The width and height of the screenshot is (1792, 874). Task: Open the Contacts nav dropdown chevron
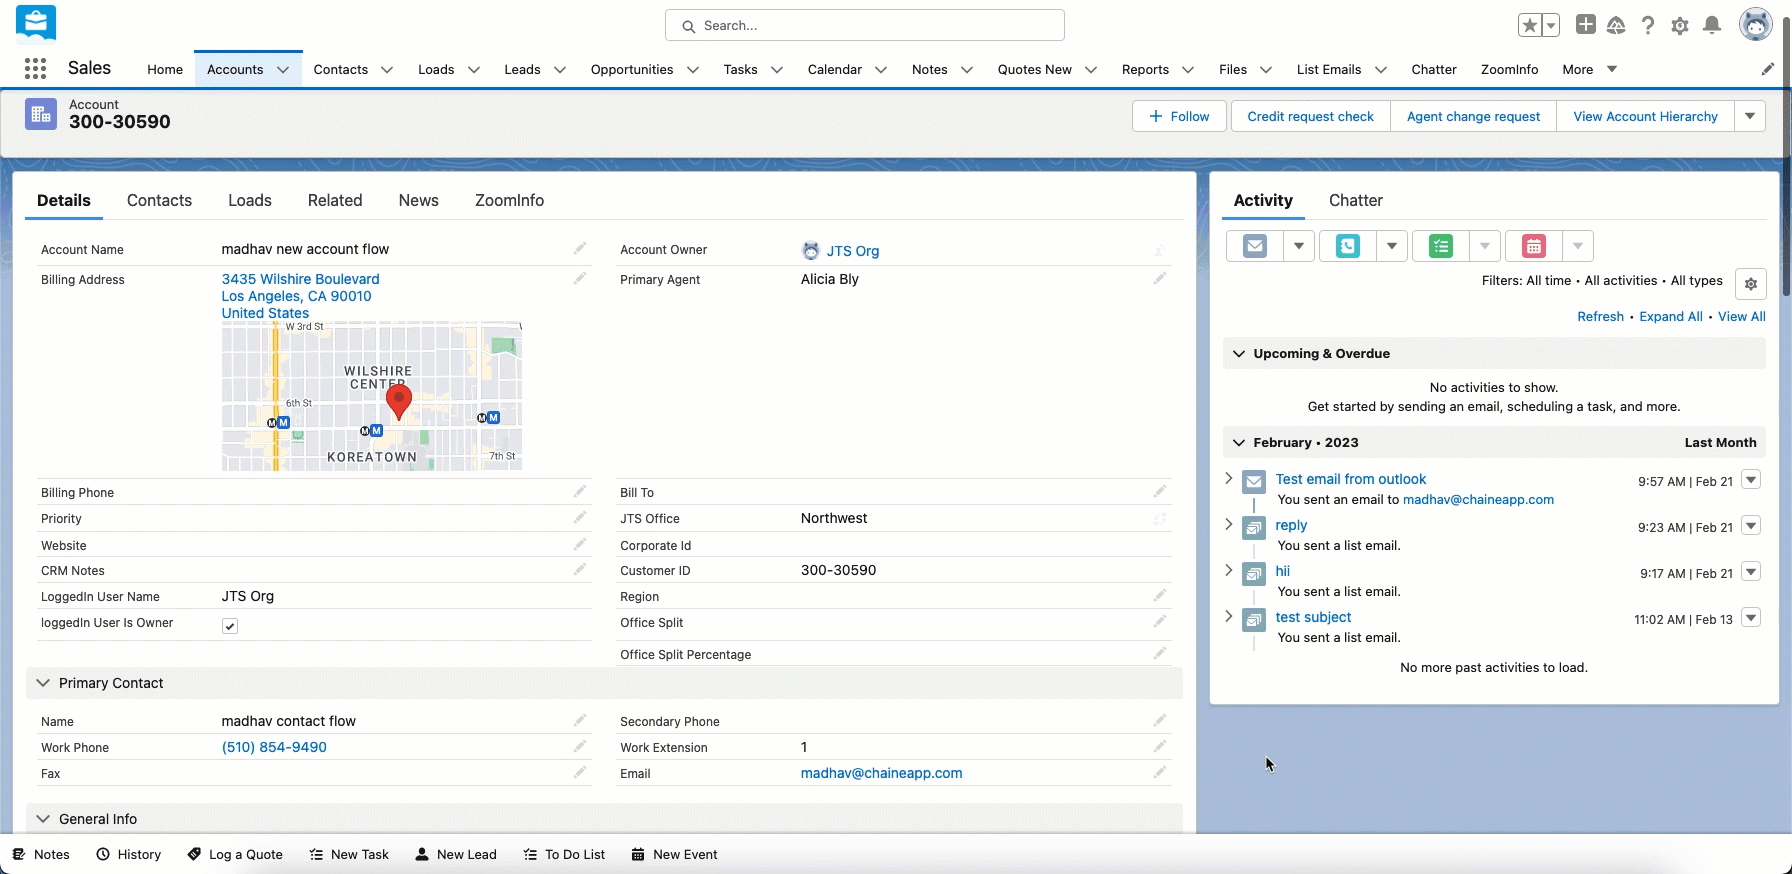click(x=387, y=69)
